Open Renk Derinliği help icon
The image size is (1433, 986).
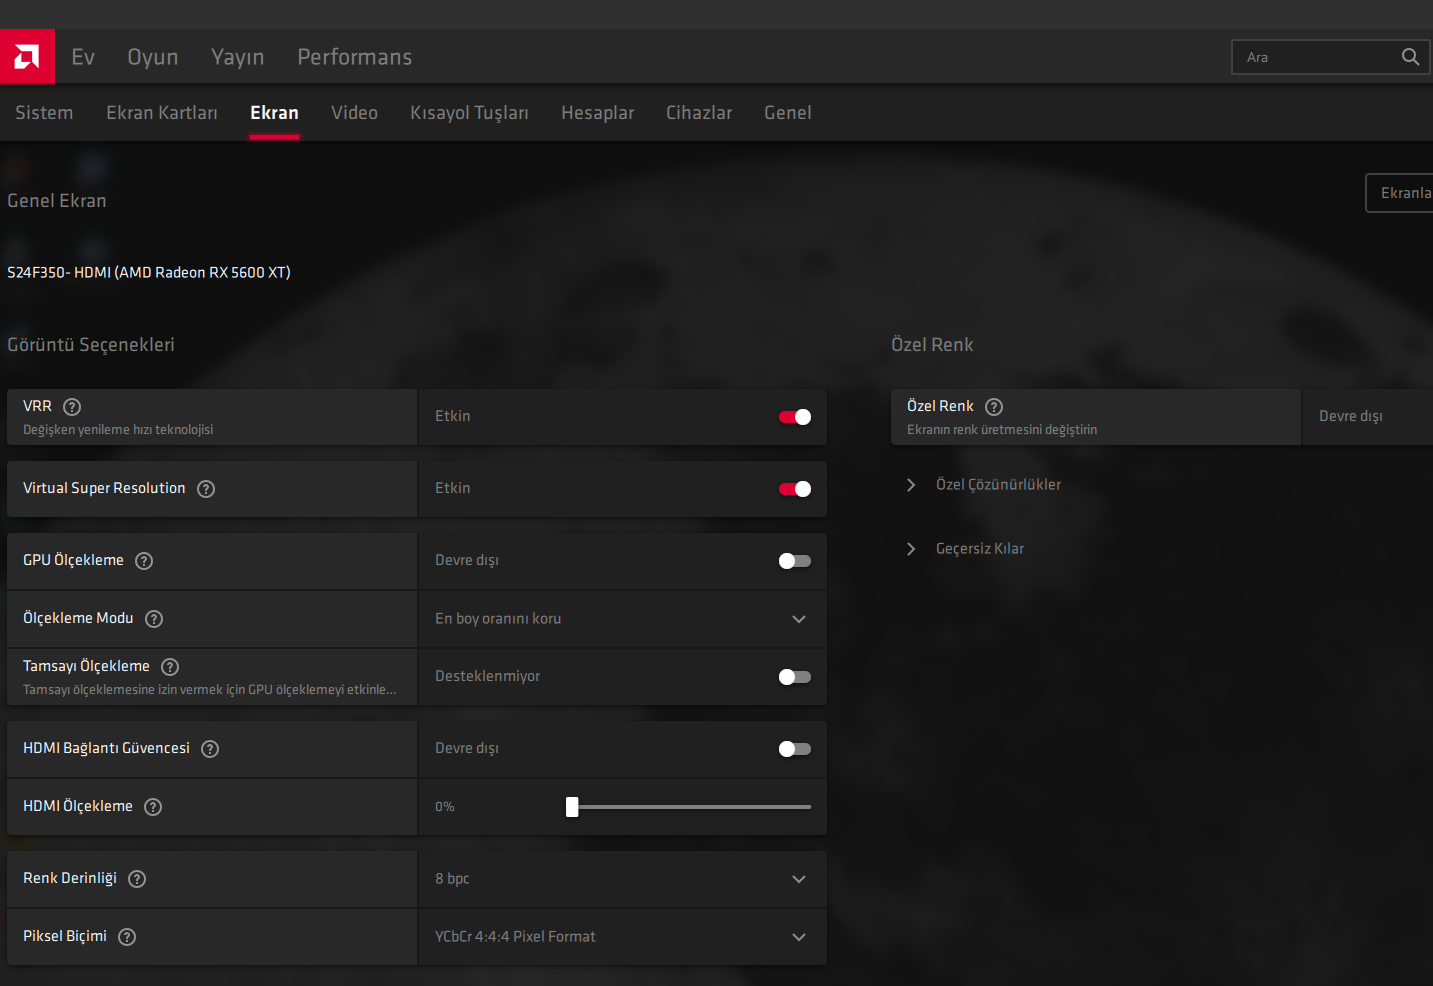[x=137, y=879]
